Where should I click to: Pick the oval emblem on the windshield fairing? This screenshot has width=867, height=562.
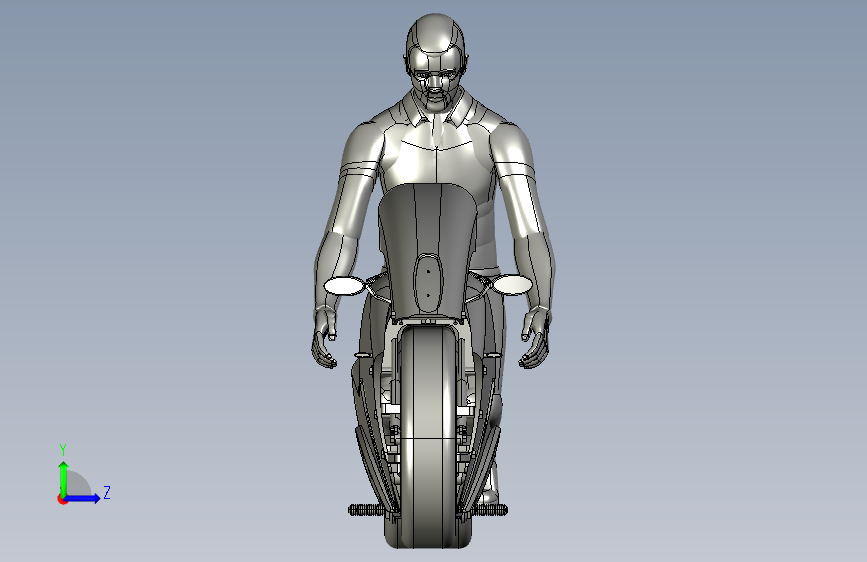coord(428,282)
